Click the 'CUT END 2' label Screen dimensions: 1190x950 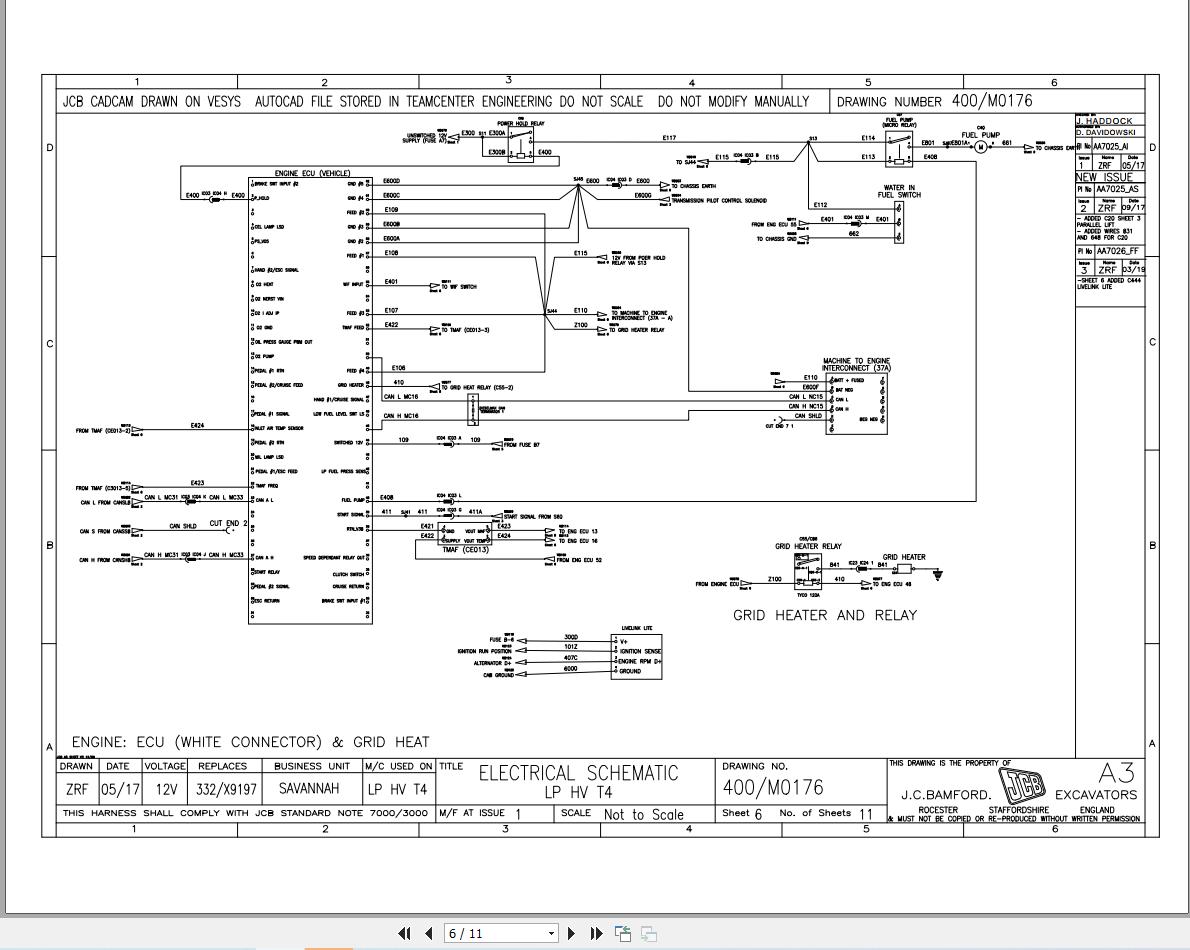(x=228, y=524)
